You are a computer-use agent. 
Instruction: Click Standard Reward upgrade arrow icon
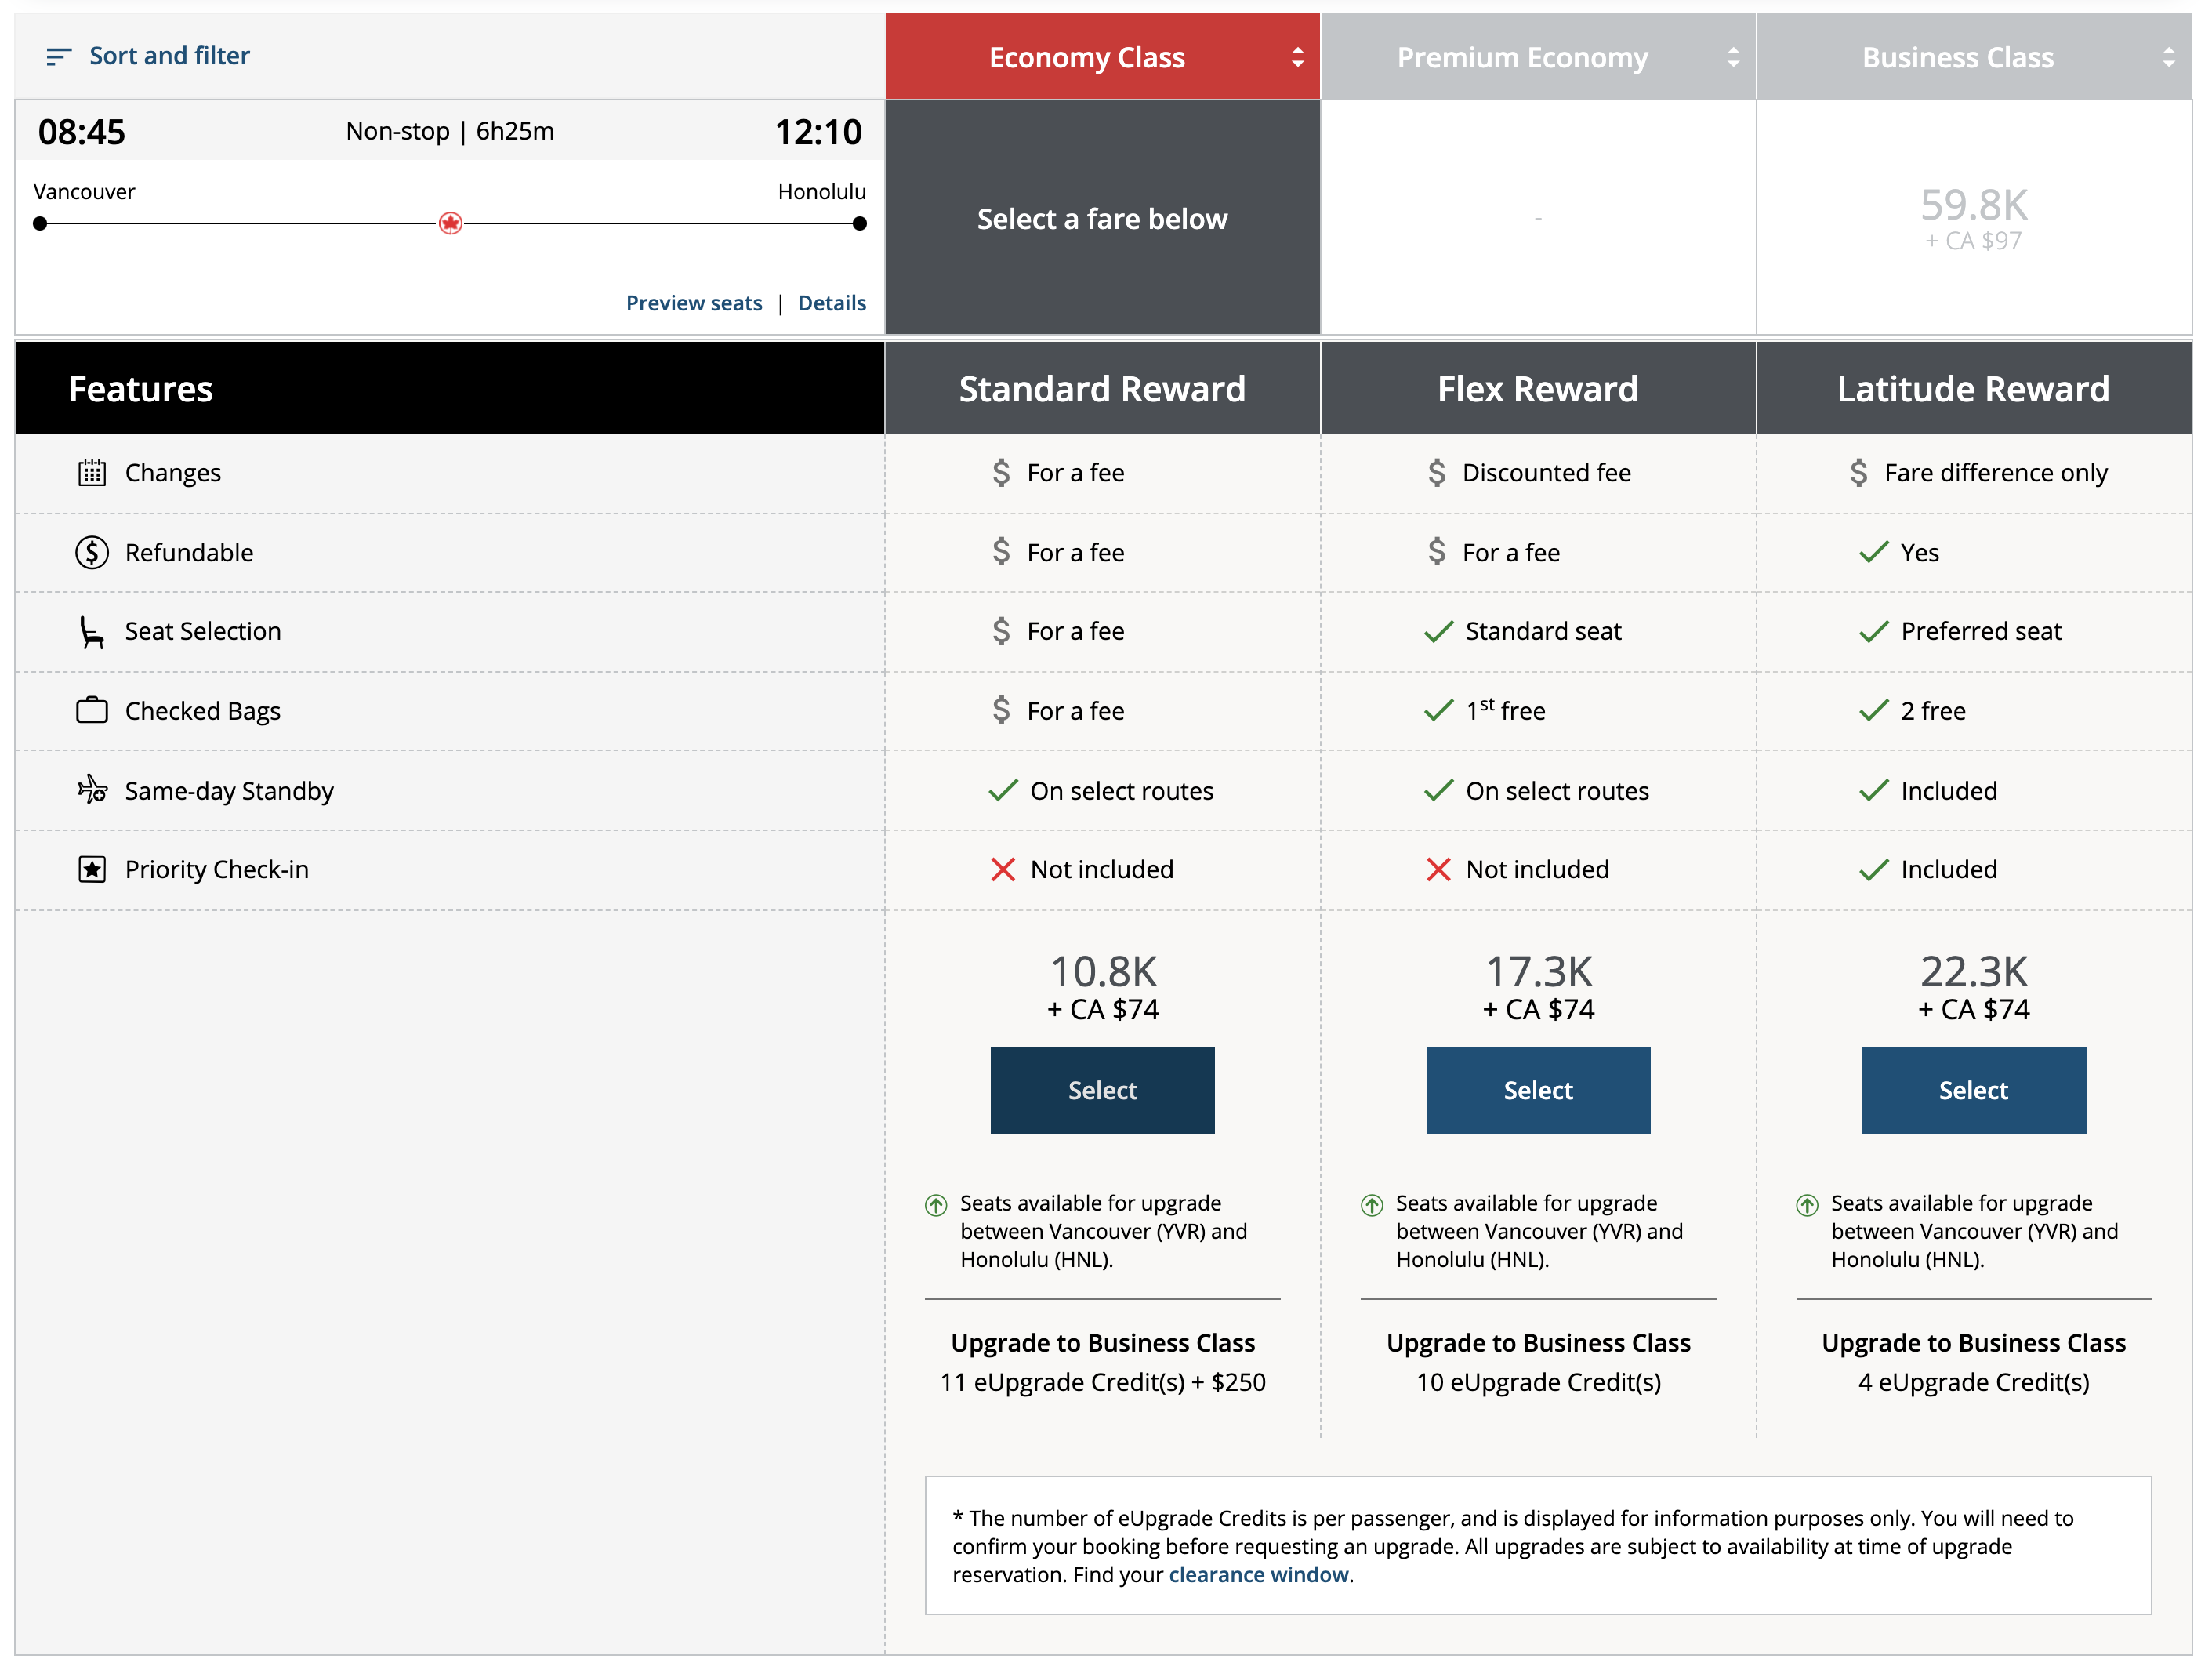936,1205
